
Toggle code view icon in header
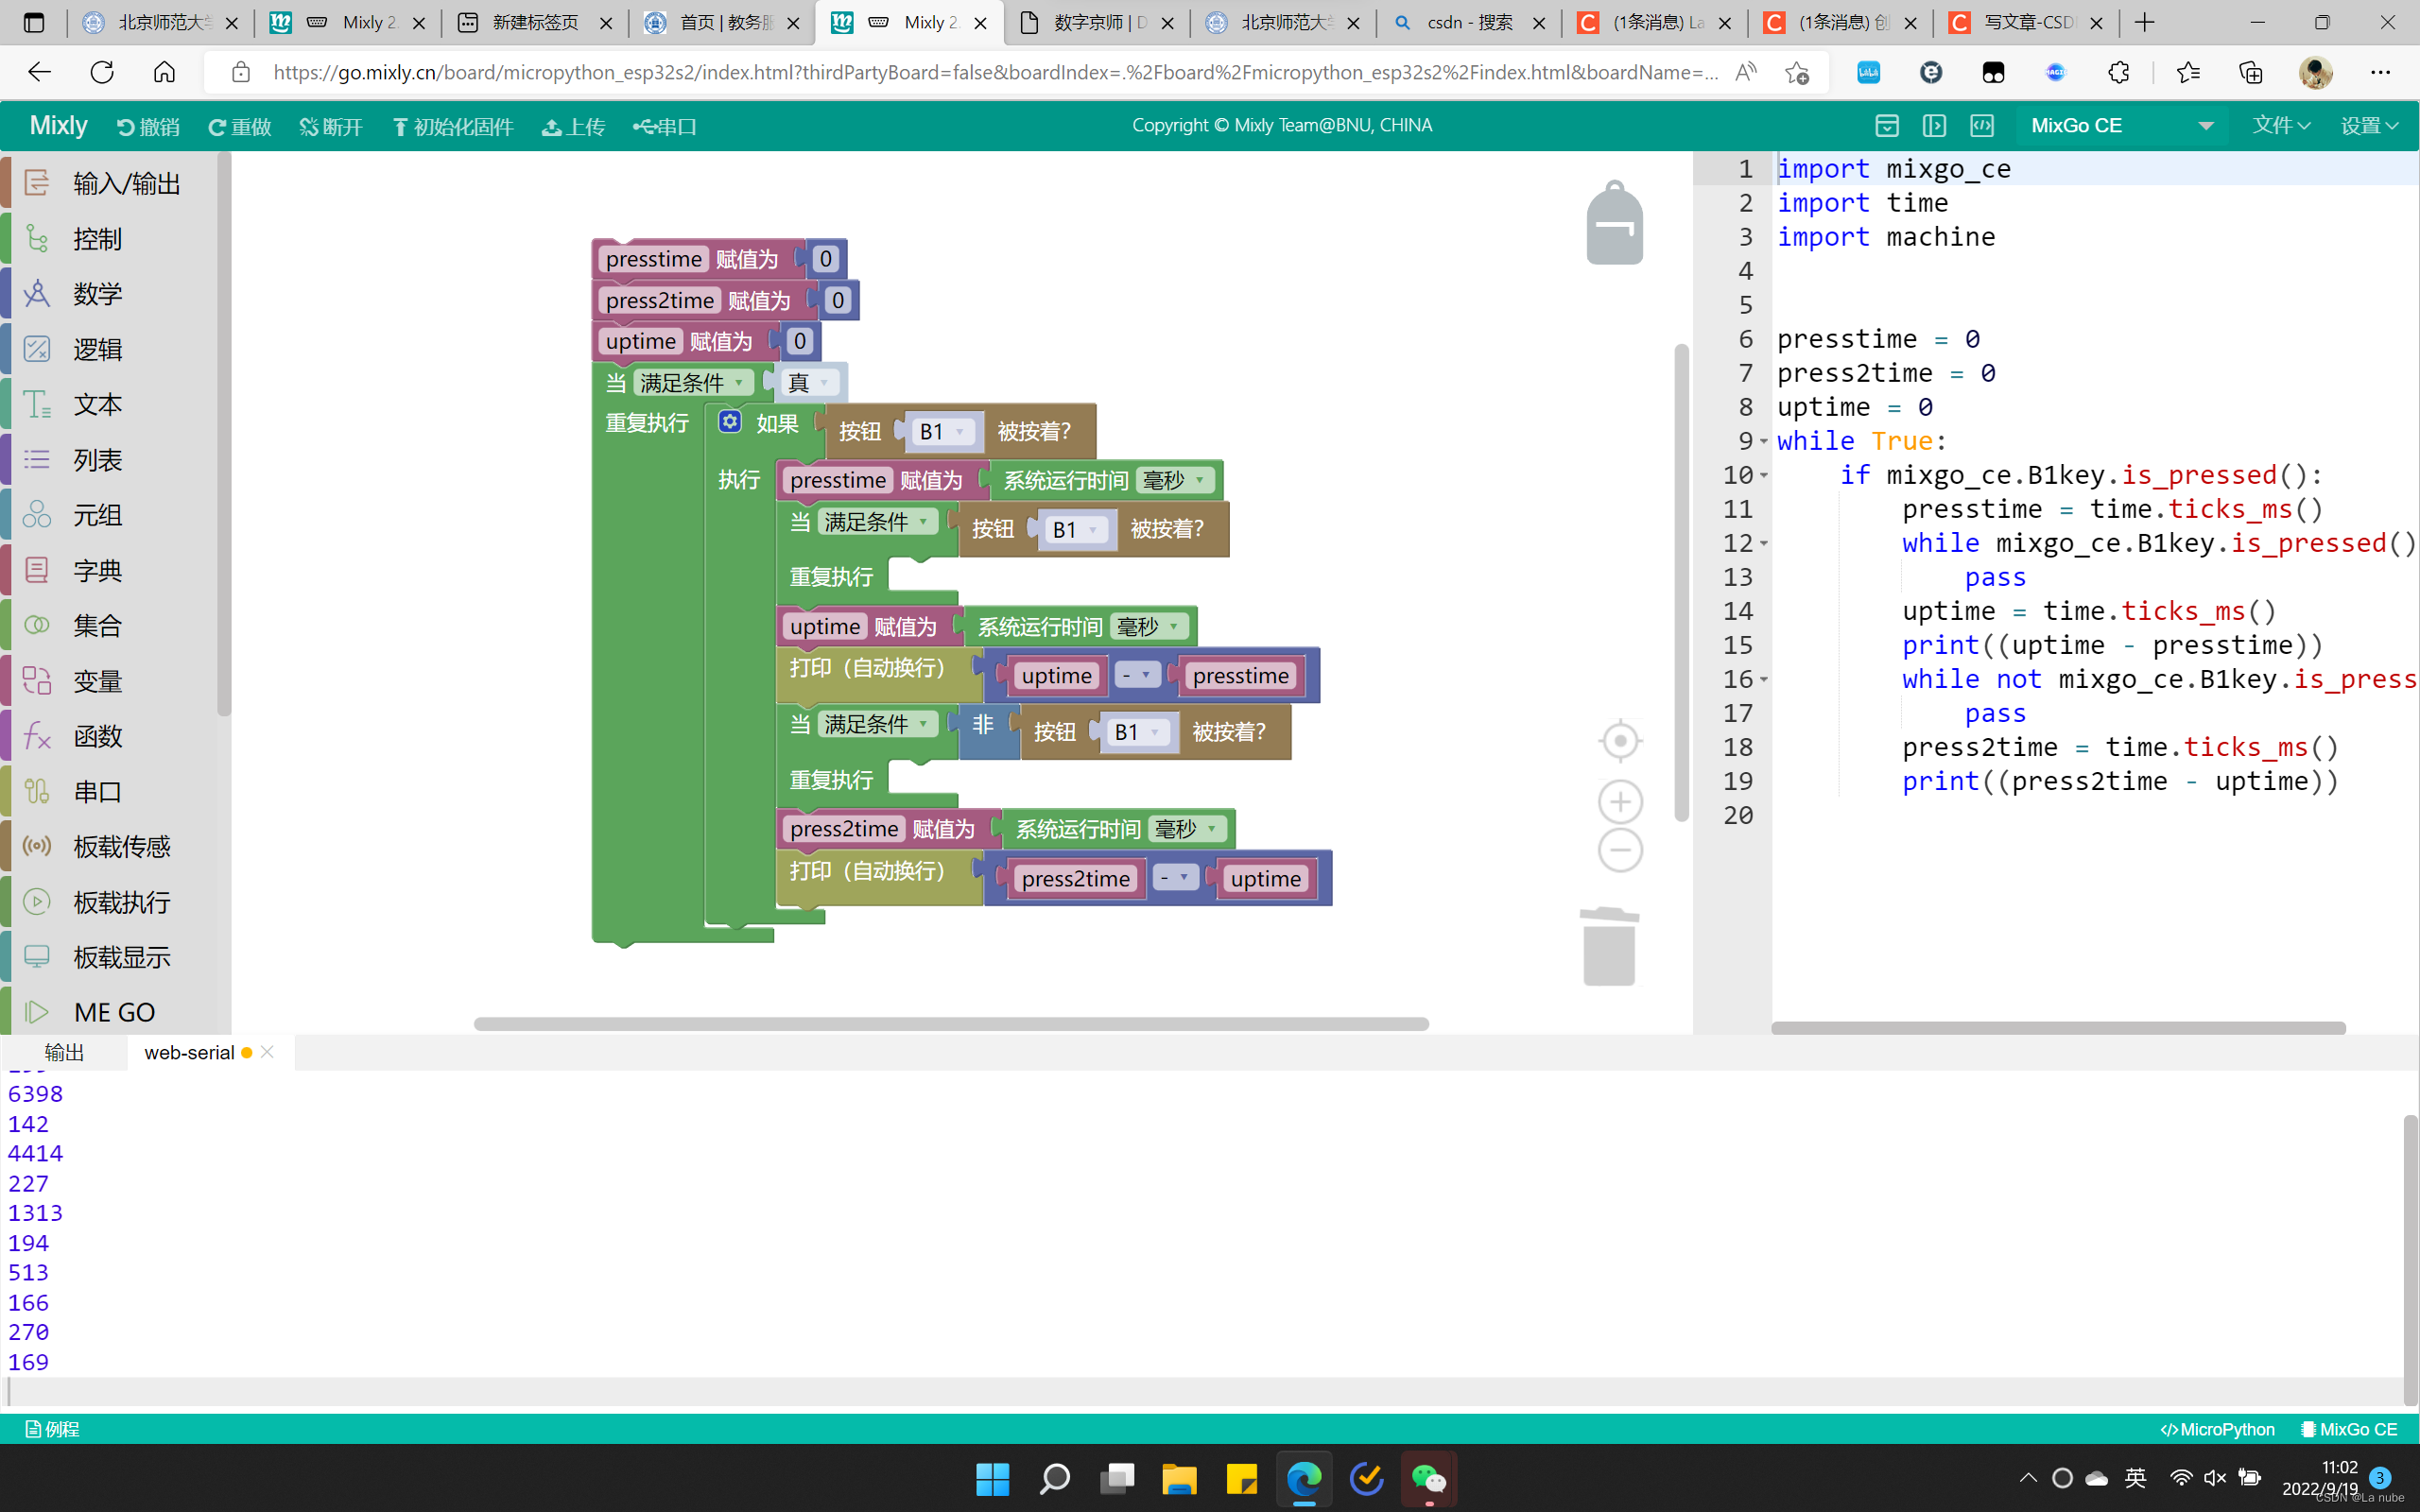click(x=1981, y=126)
